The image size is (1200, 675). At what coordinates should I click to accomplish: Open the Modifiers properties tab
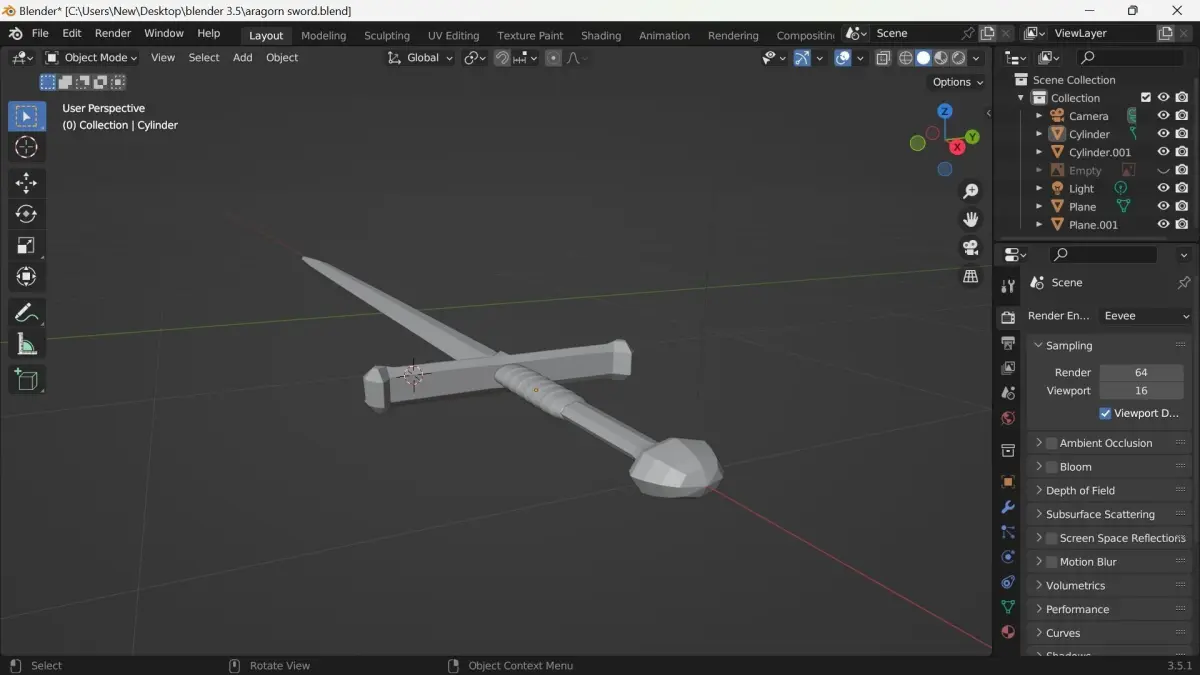pyautogui.click(x=1008, y=507)
